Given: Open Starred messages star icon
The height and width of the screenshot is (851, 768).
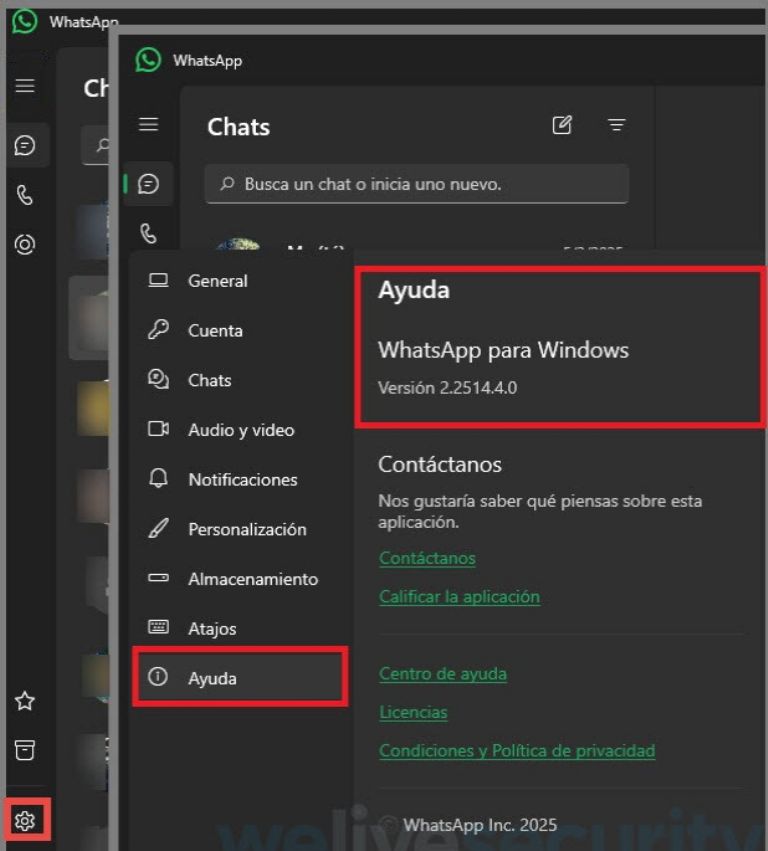Looking at the screenshot, I should click(25, 701).
